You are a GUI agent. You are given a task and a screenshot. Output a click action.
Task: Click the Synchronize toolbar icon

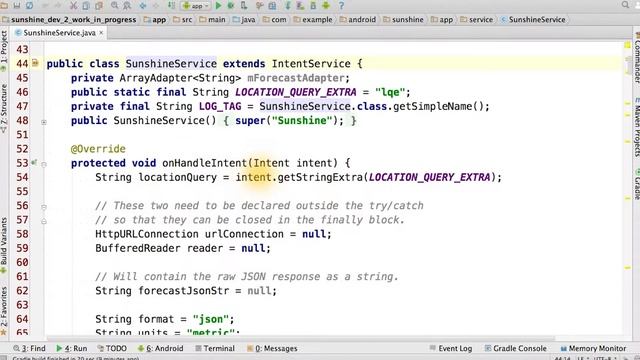(30, 5)
